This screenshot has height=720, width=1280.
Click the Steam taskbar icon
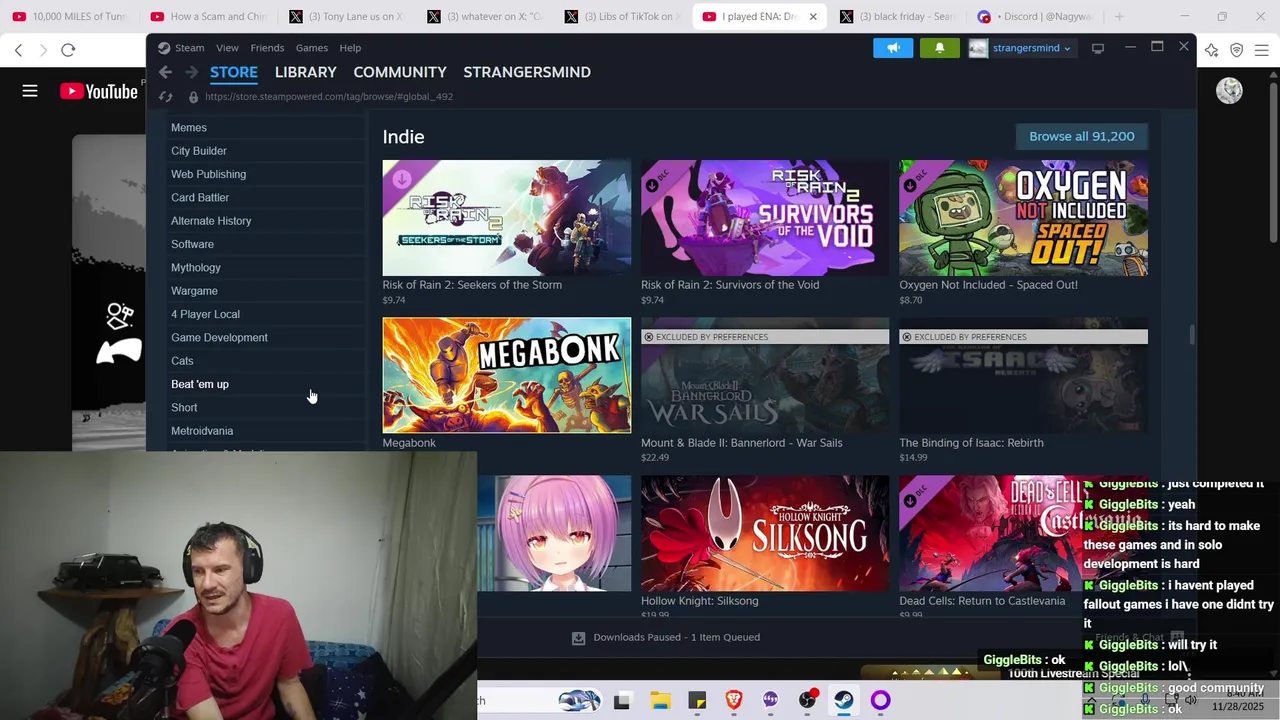pos(844,700)
